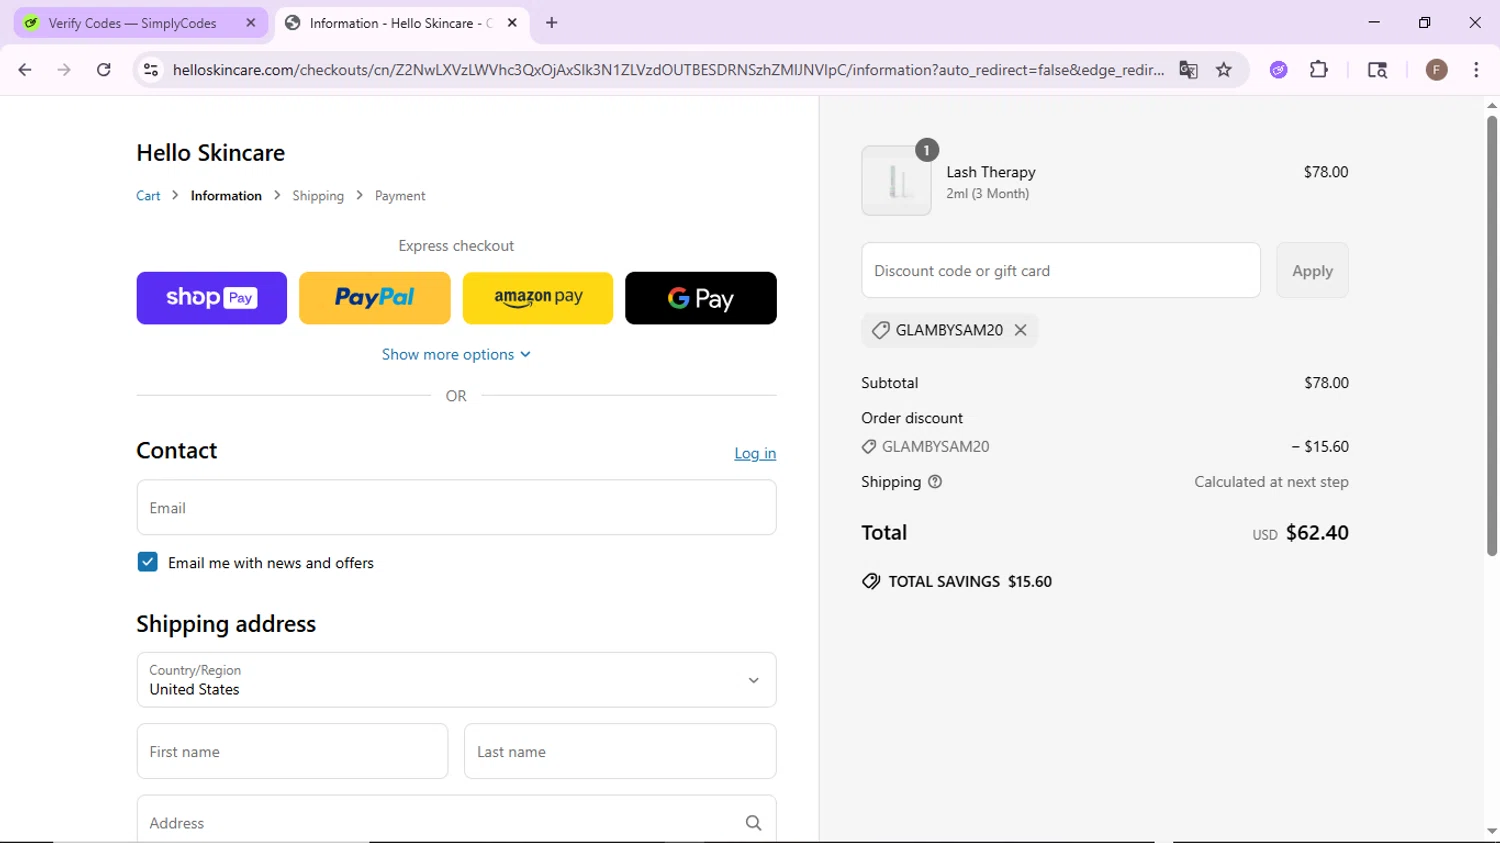The image size is (1500, 843).
Task: Click the tag icon in GLAMBYSAM20 chip
Action: [x=880, y=330]
